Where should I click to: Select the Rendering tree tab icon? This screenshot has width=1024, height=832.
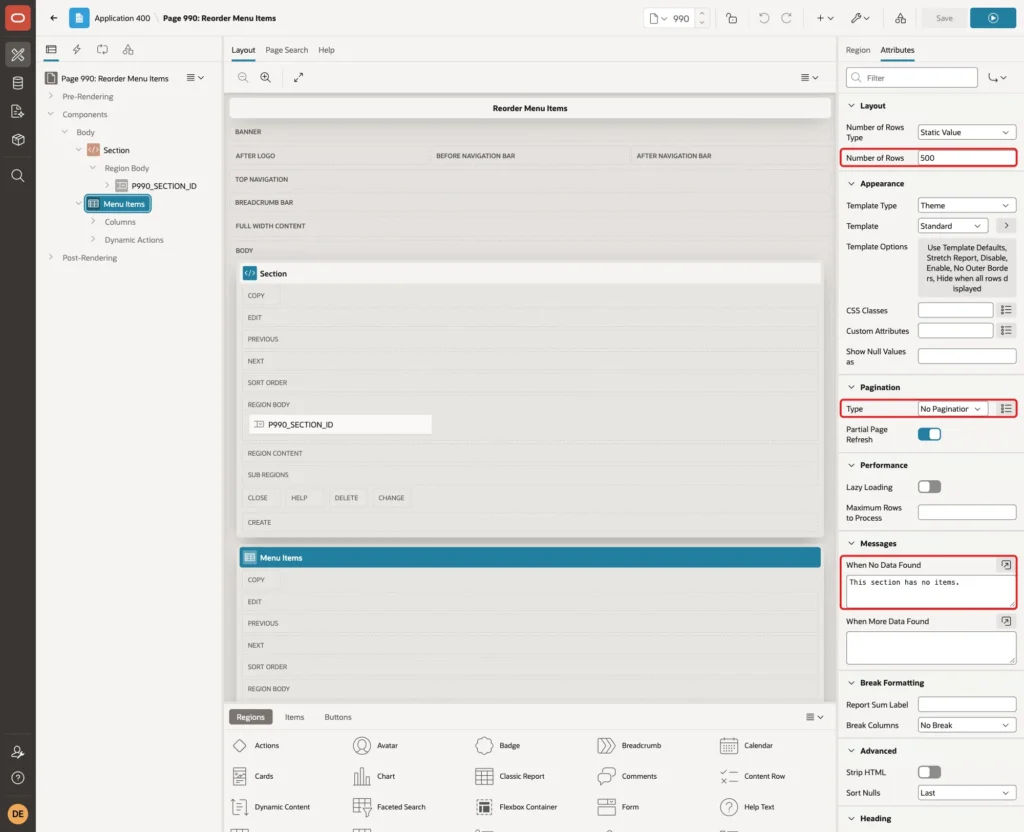tap(51, 50)
